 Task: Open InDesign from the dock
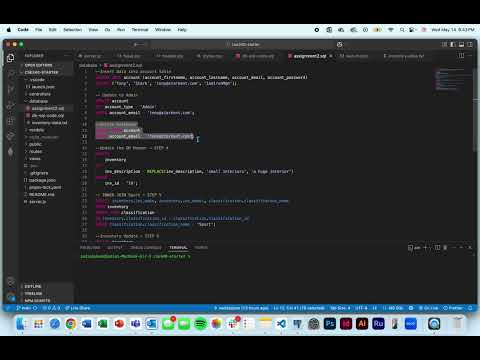tap(346, 323)
